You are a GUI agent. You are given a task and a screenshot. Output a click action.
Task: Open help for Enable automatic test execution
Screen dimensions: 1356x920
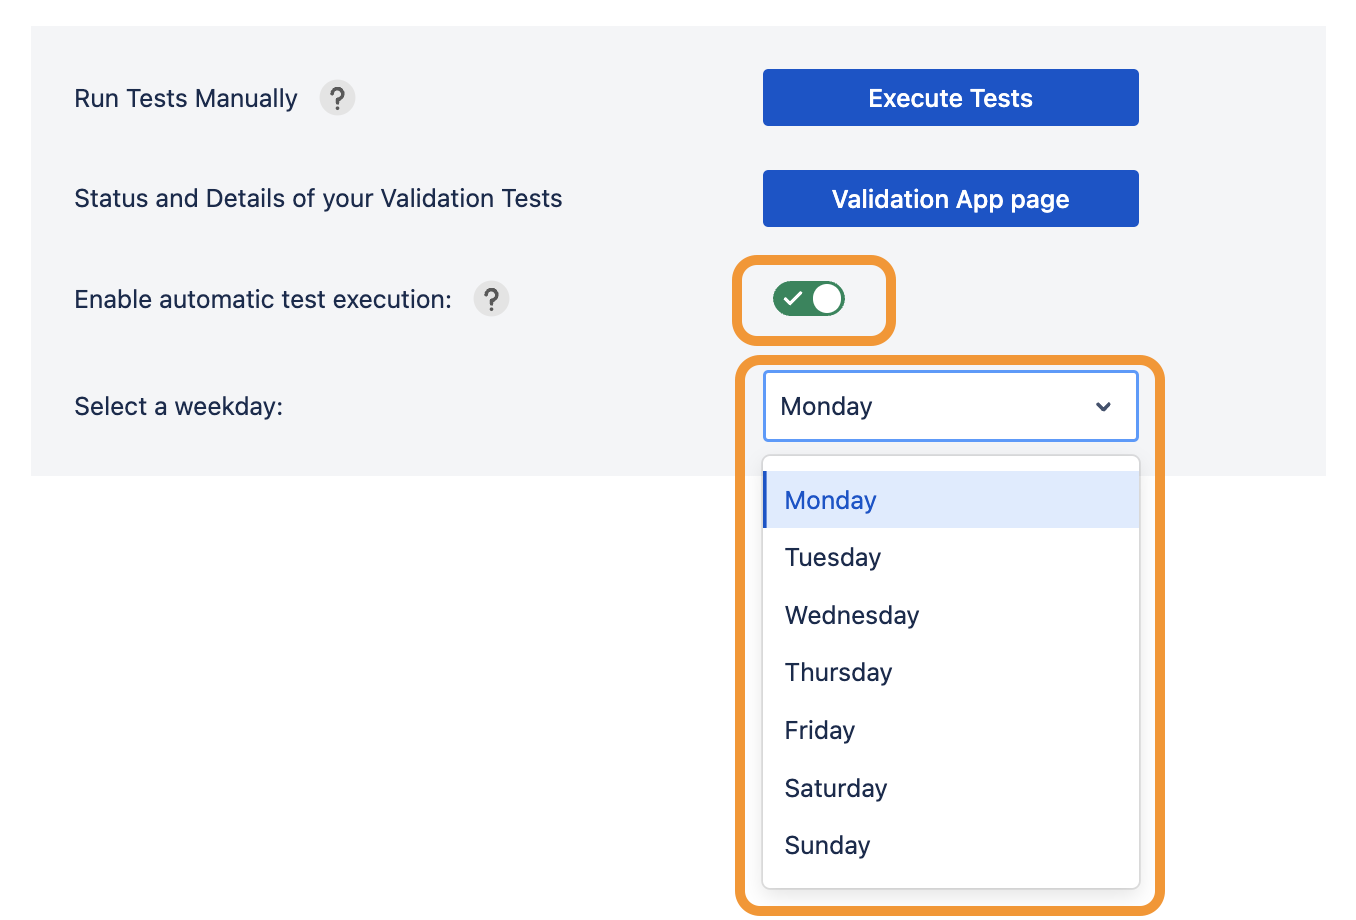[x=491, y=298]
